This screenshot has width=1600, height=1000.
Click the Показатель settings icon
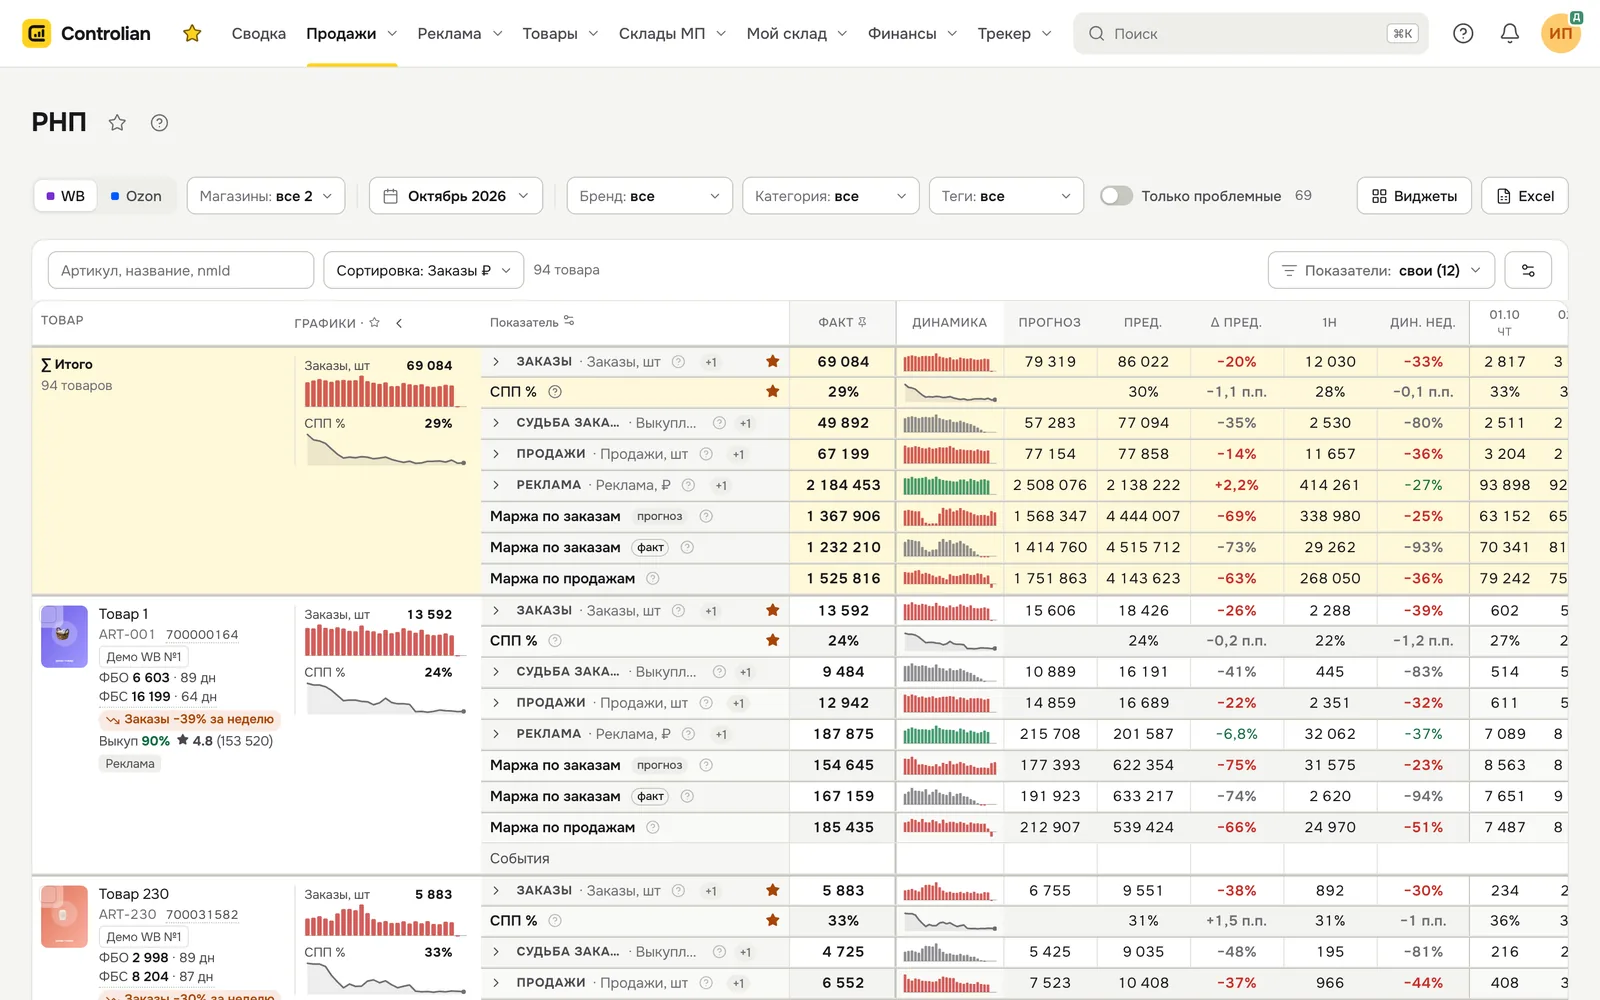569,321
